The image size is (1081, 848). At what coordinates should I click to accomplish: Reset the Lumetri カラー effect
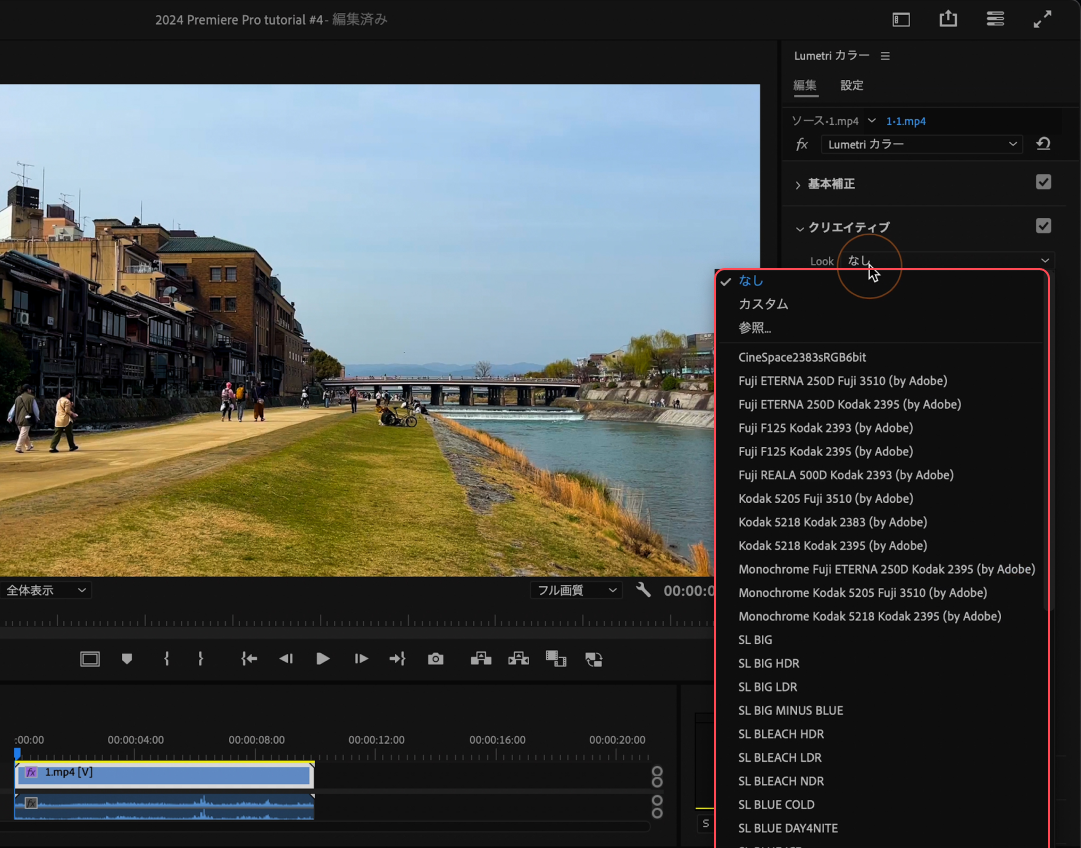click(1043, 144)
